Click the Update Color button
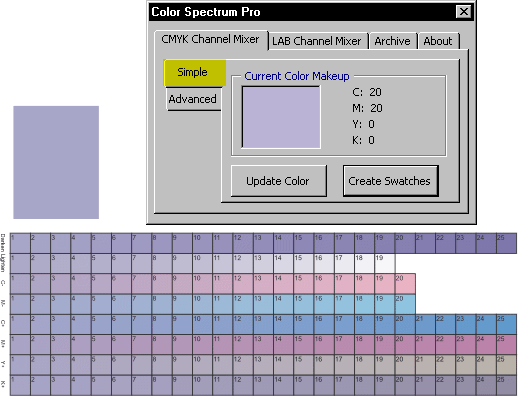The width and height of the screenshot is (518, 396). 278,181
